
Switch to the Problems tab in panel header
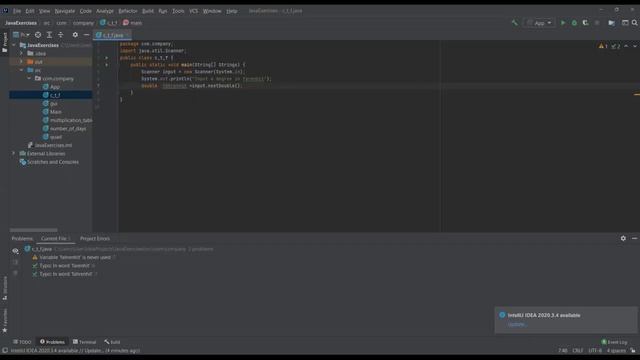pyautogui.click(x=22, y=238)
